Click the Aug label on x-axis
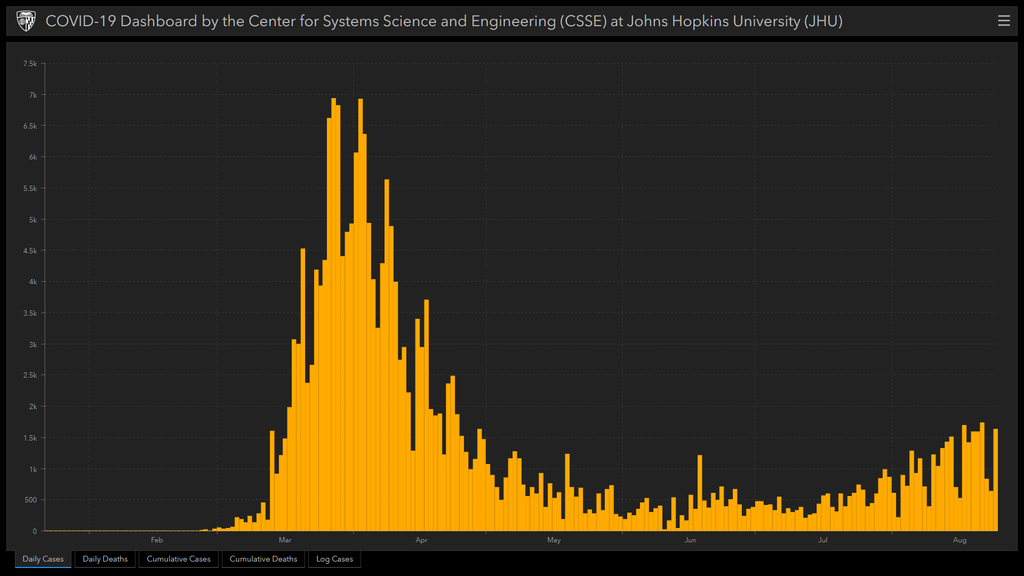Screen dimensions: 1024x576 coord(959,541)
